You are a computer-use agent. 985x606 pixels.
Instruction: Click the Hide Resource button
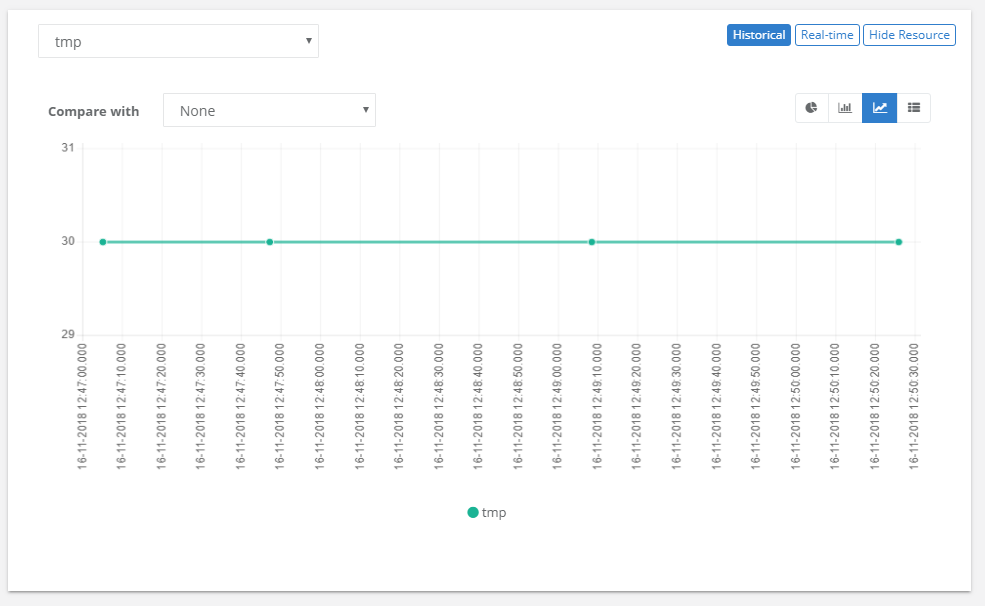click(909, 35)
